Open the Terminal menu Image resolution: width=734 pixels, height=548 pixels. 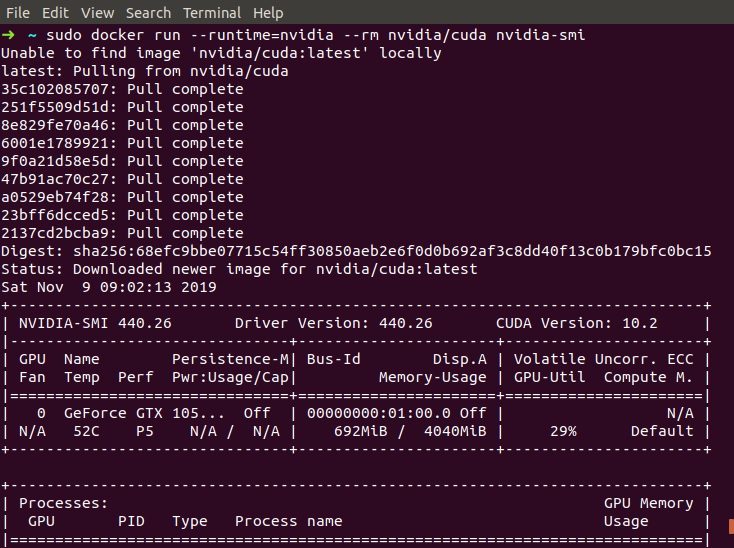[212, 13]
